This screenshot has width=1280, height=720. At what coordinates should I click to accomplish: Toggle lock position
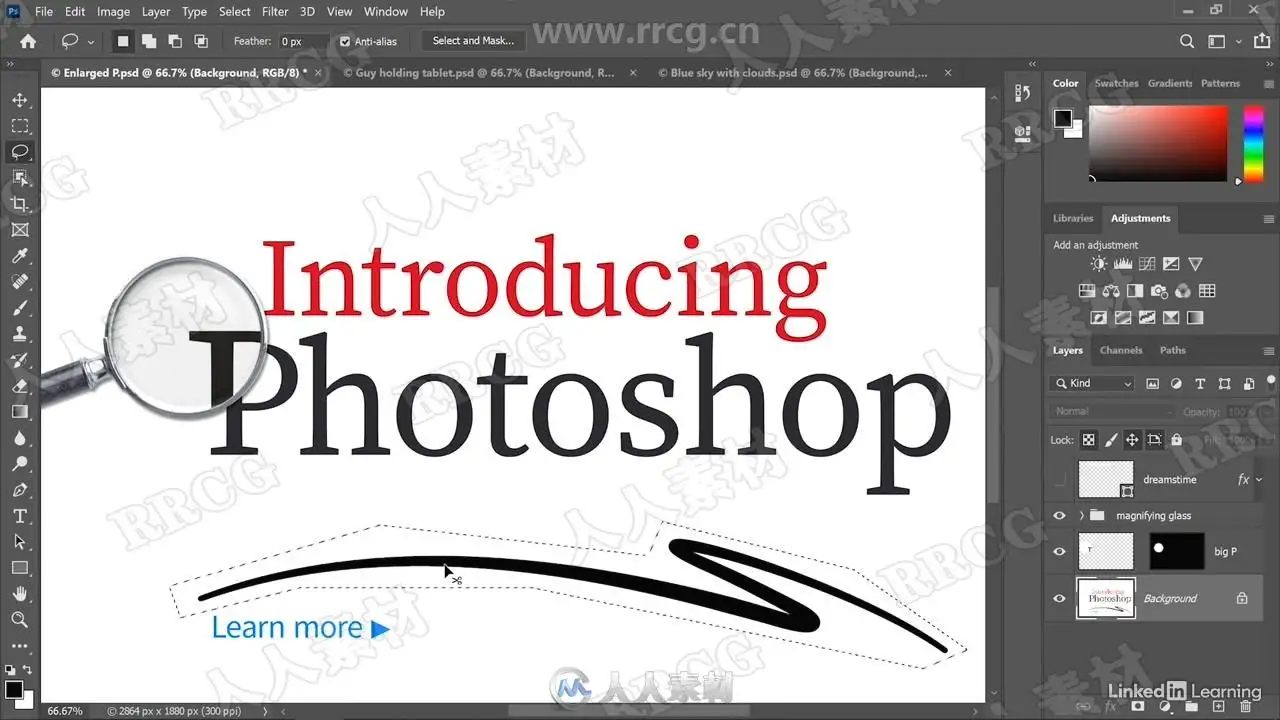point(1132,440)
